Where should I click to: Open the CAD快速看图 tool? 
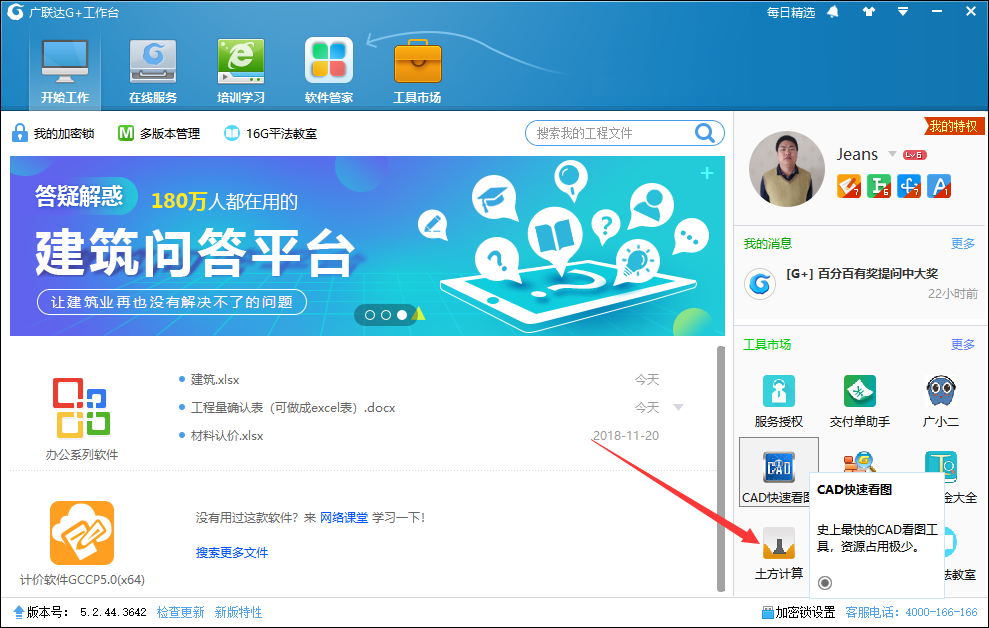[x=778, y=472]
